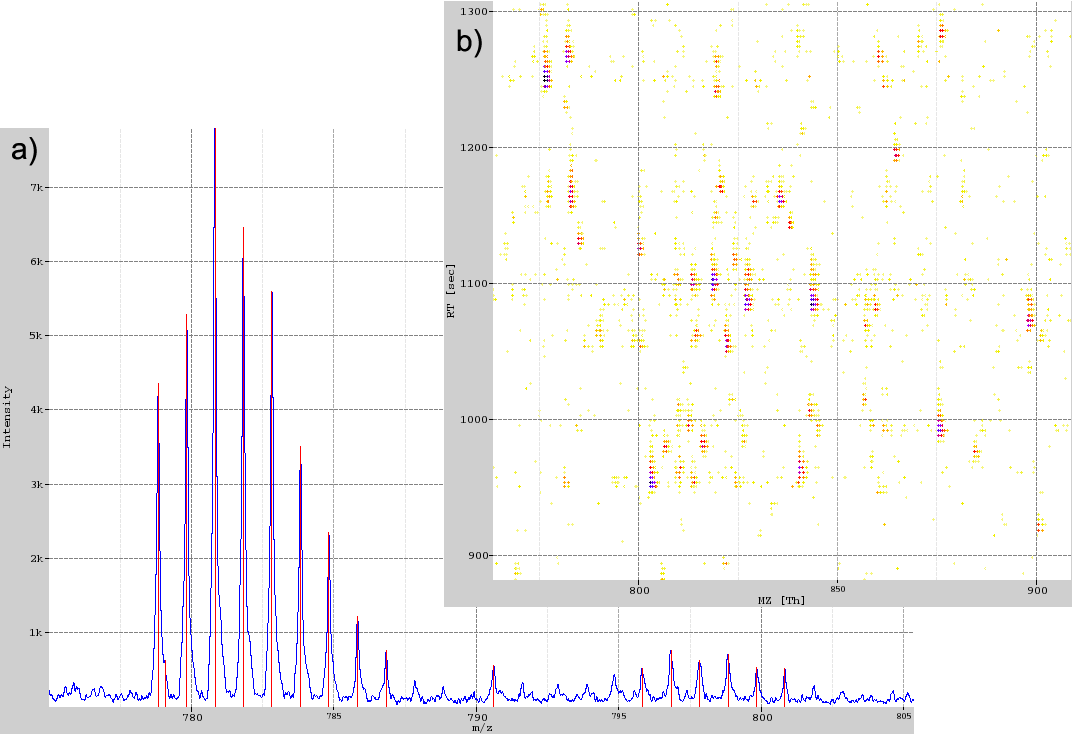Click the "4k" intensity tick label
Screen dimensions: 1072x734
click(36, 409)
